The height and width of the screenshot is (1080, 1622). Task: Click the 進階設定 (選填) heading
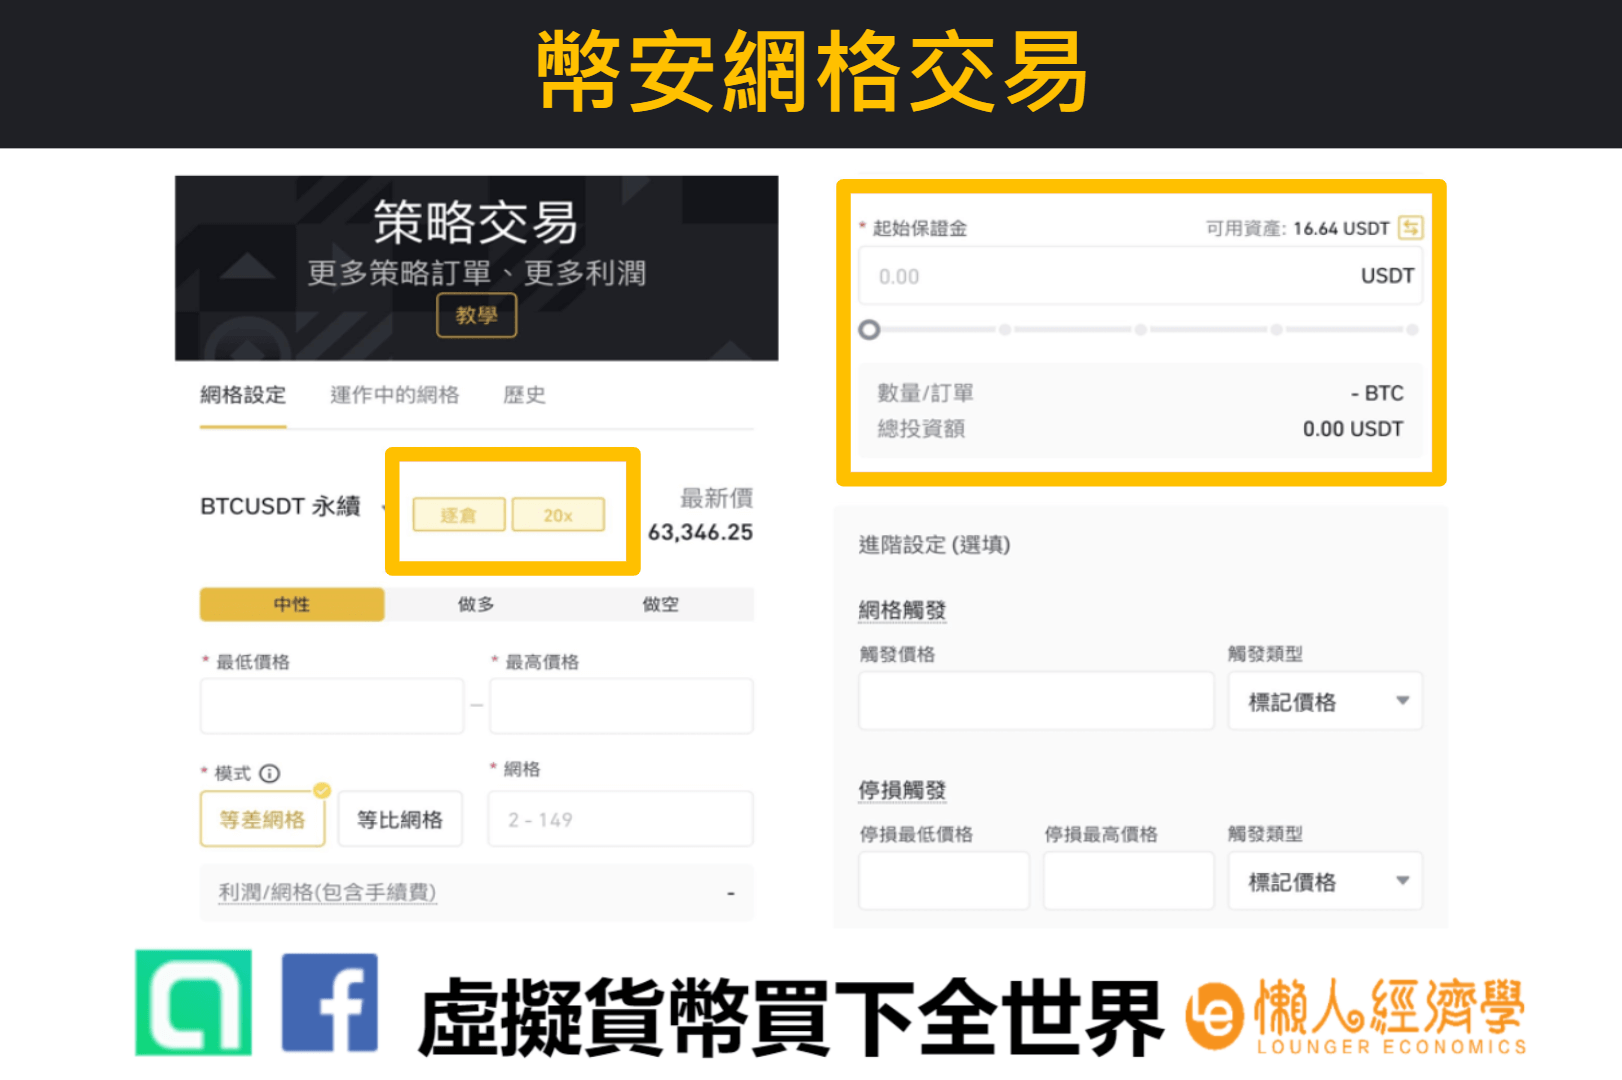click(x=934, y=545)
